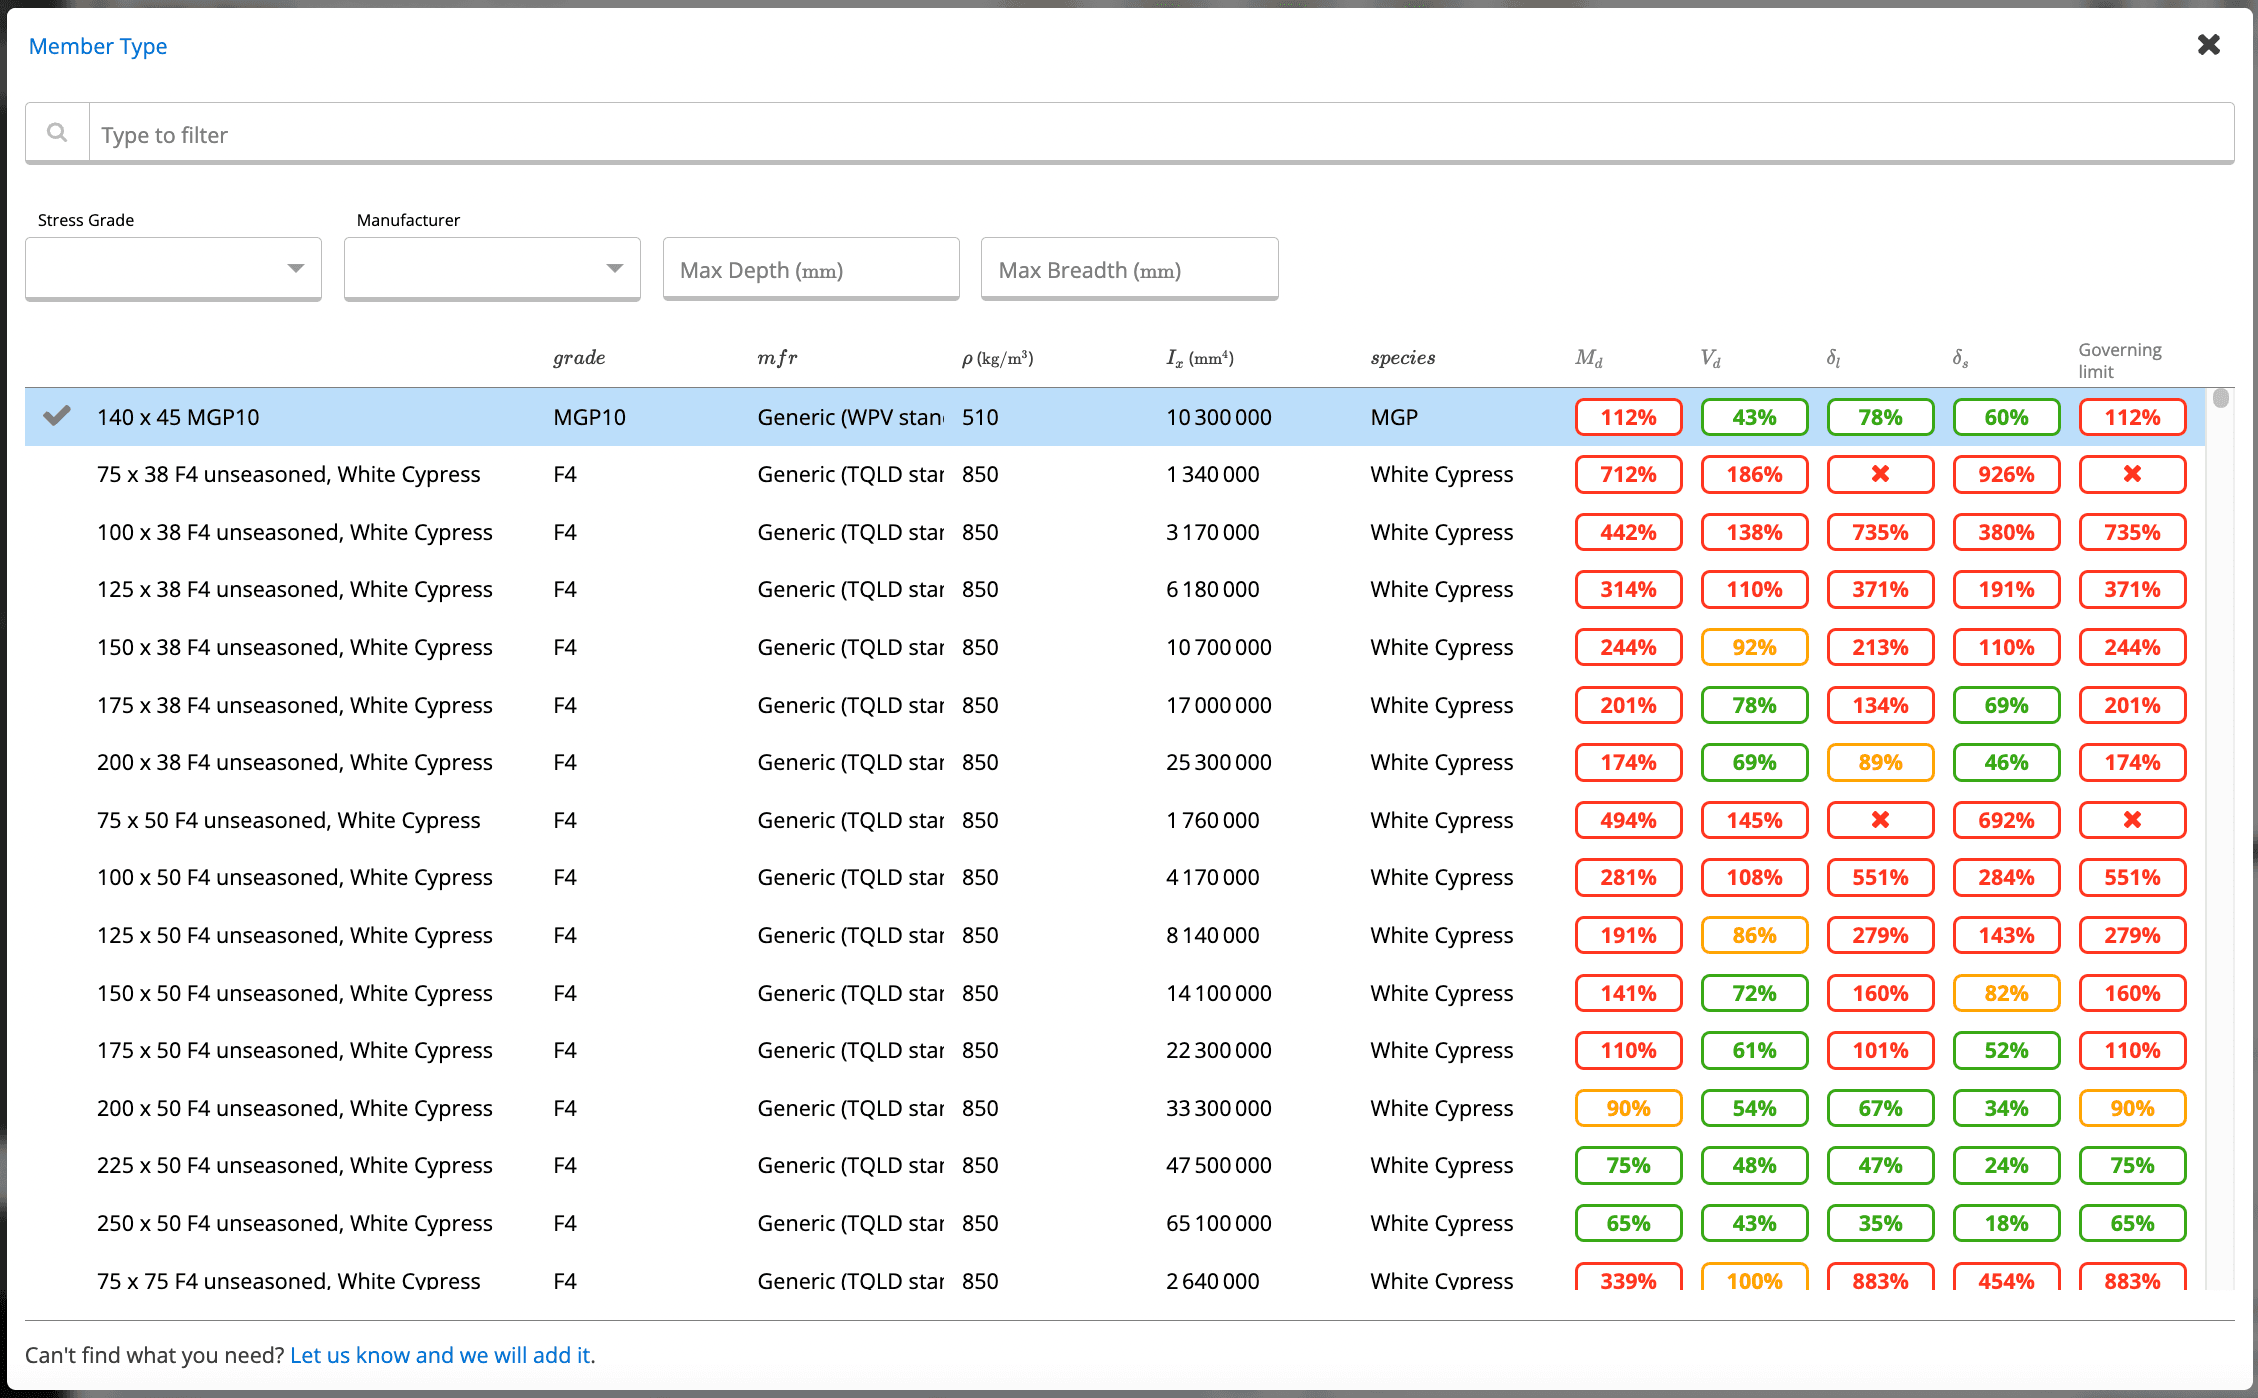The height and width of the screenshot is (1398, 2258).
Task: Click the 82% badge in 150 x 50 row
Action: coord(2006,993)
